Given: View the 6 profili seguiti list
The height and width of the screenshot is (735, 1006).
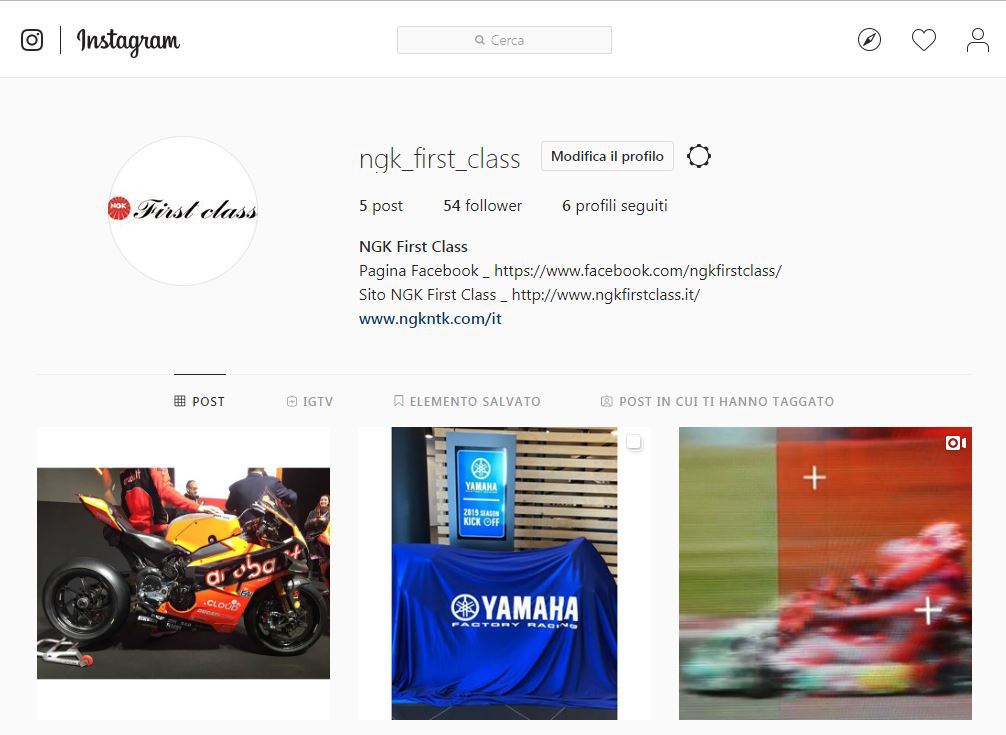Looking at the screenshot, I should coord(615,206).
